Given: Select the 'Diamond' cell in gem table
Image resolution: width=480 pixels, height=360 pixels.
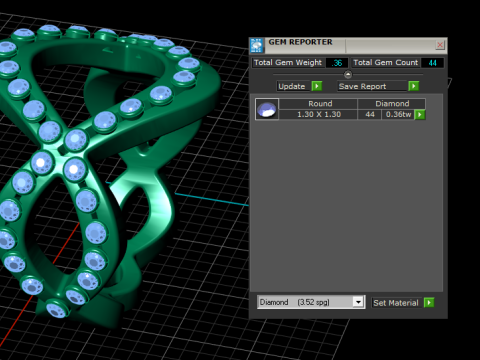Looking at the screenshot, I should coord(391,104).
